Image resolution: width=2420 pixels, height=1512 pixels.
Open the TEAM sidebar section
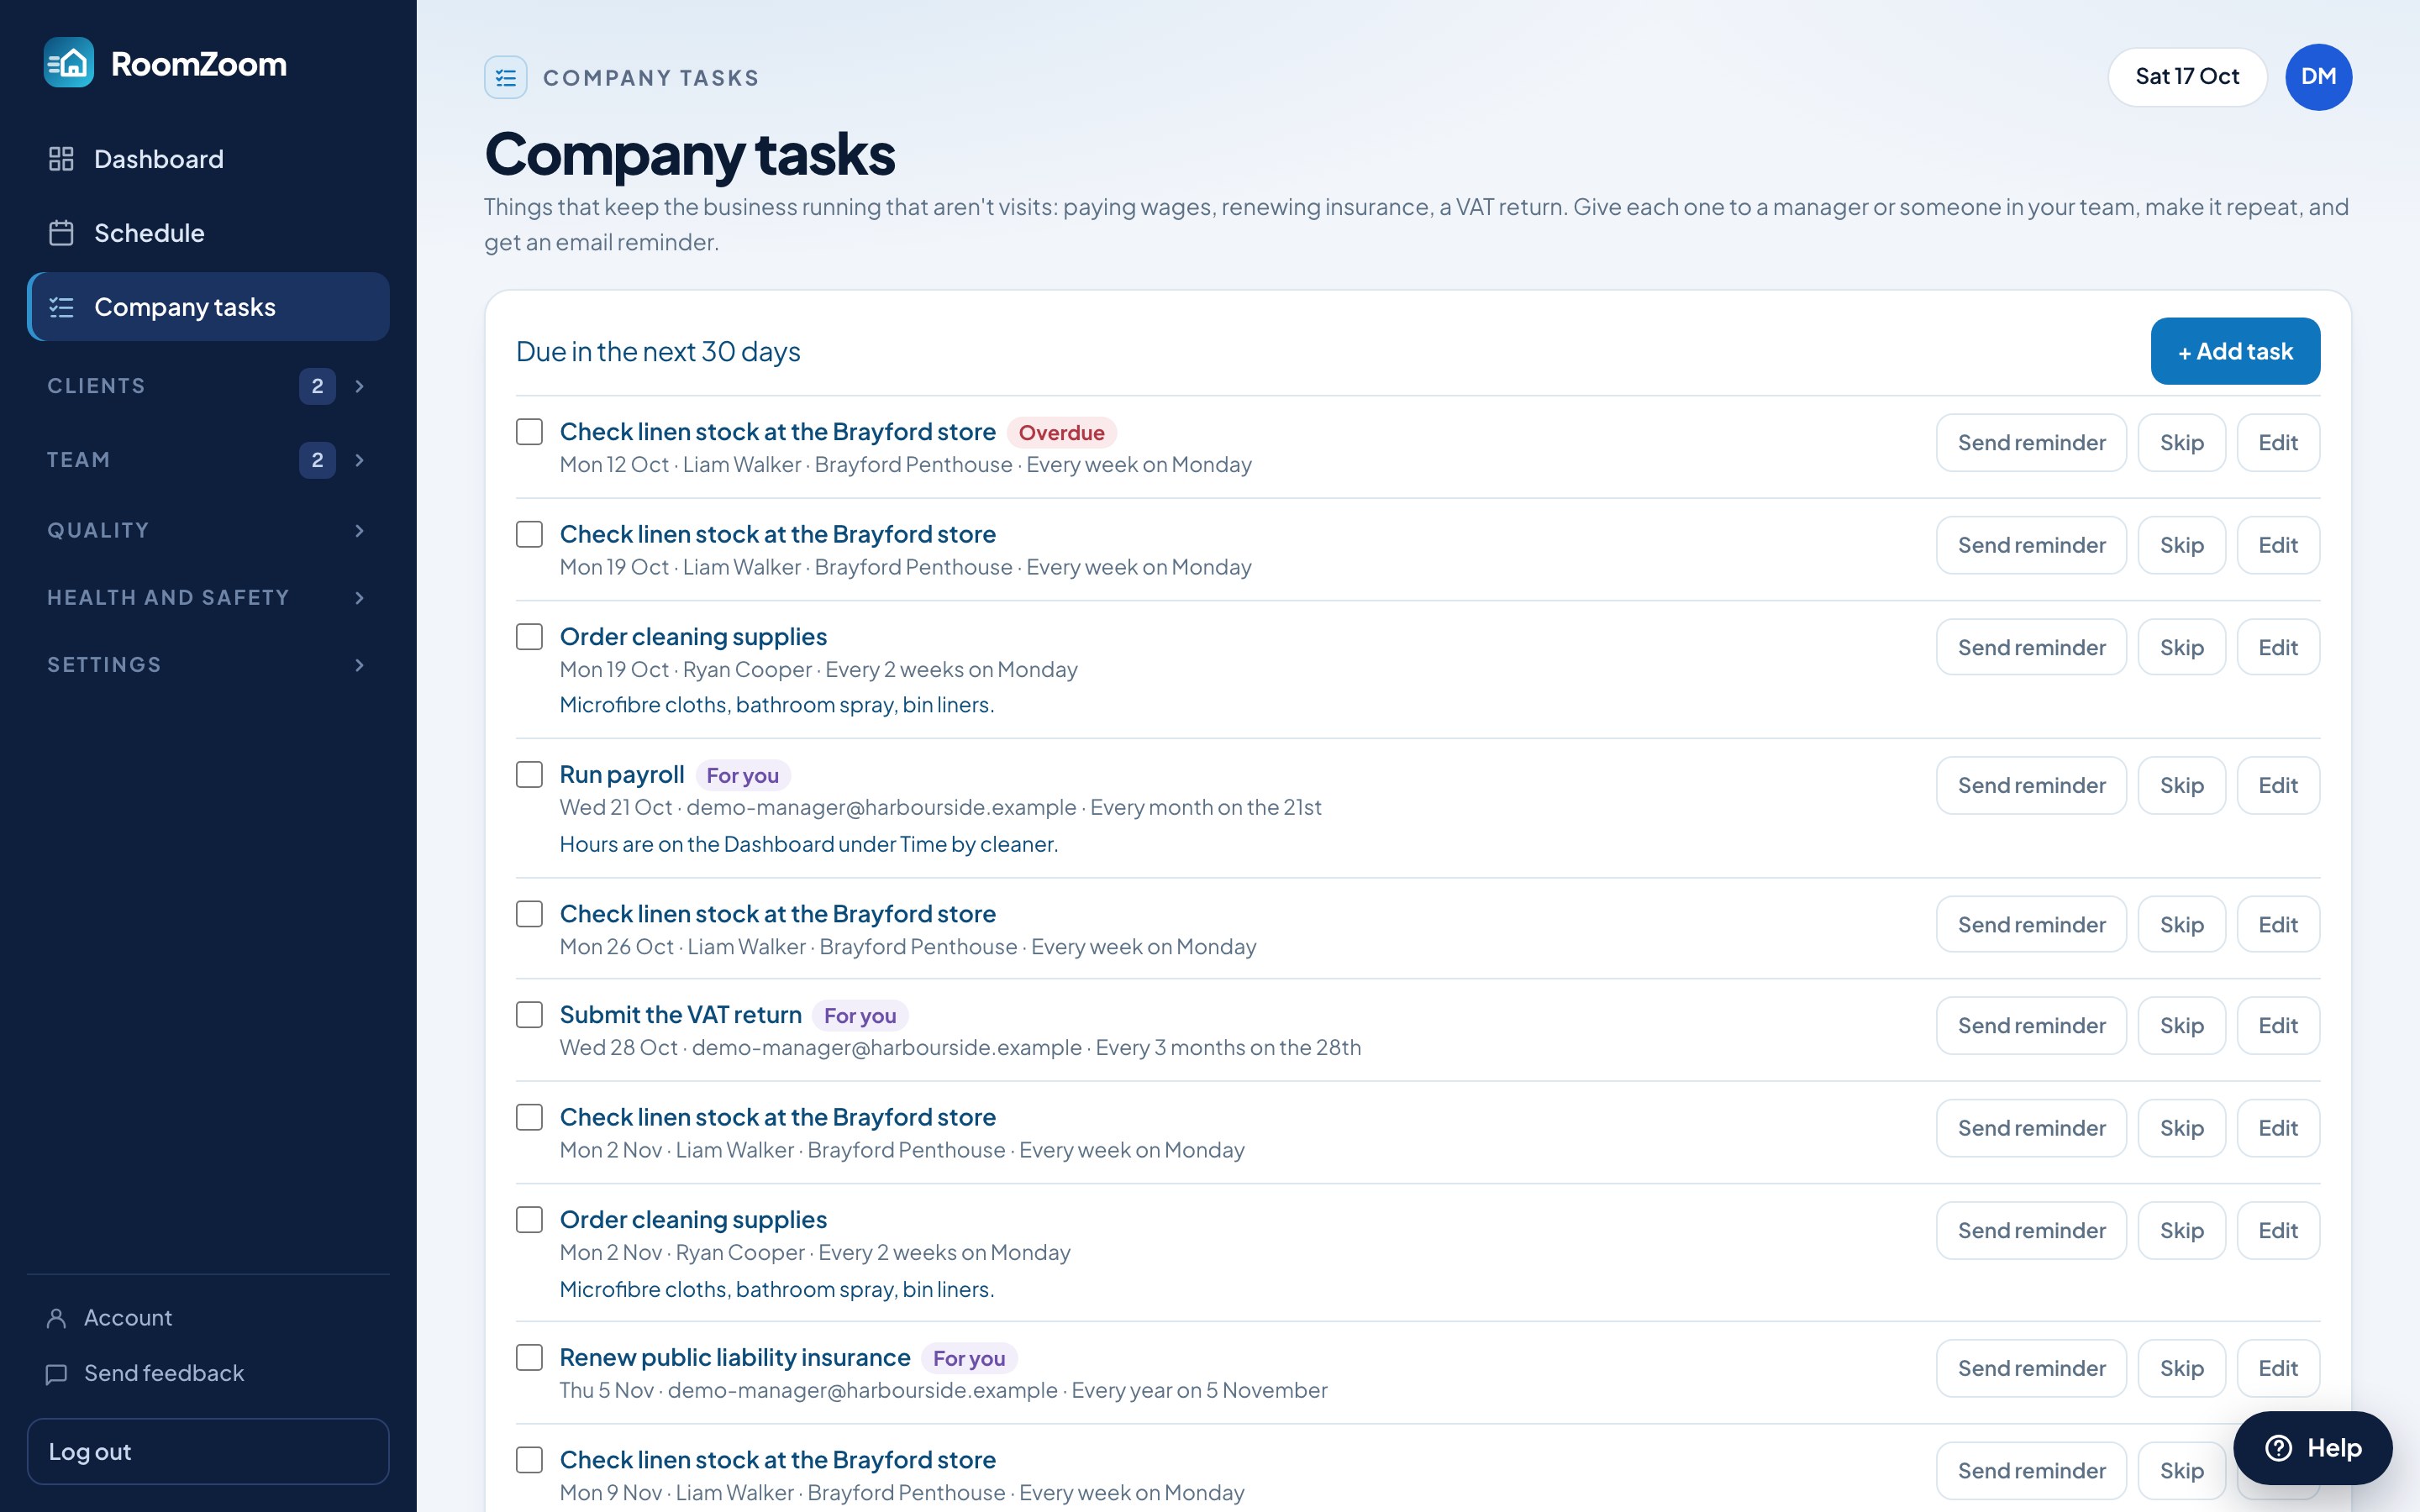tap(208, 460)
